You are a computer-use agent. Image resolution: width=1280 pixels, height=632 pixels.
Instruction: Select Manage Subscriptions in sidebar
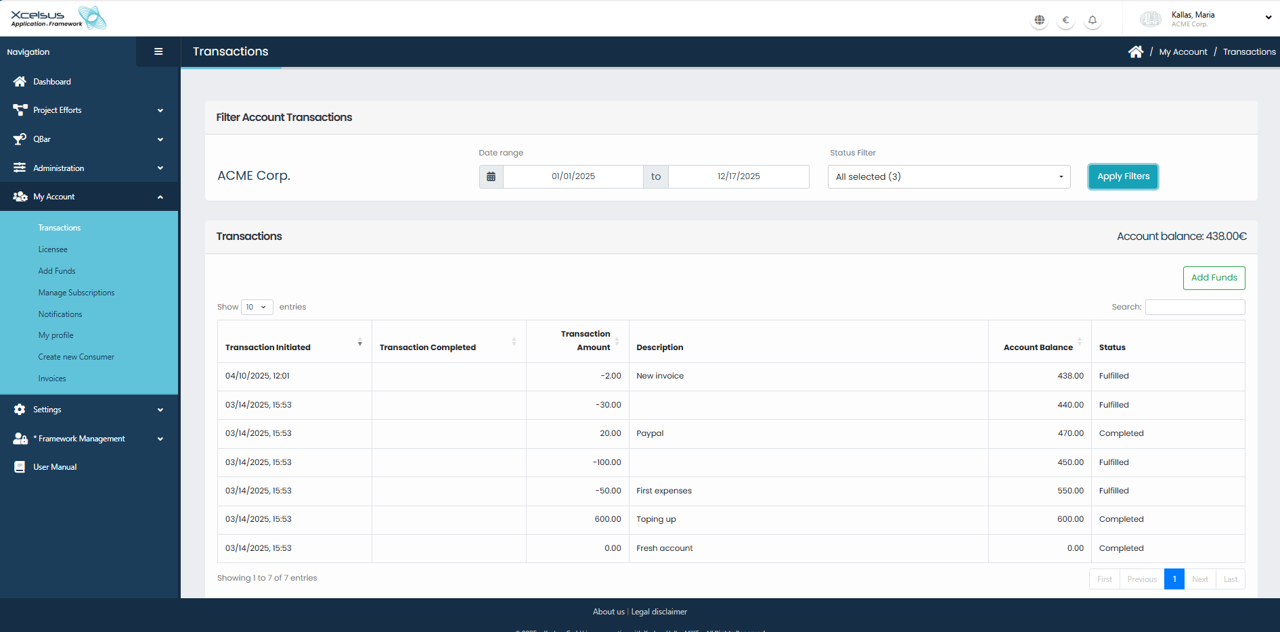76,293
